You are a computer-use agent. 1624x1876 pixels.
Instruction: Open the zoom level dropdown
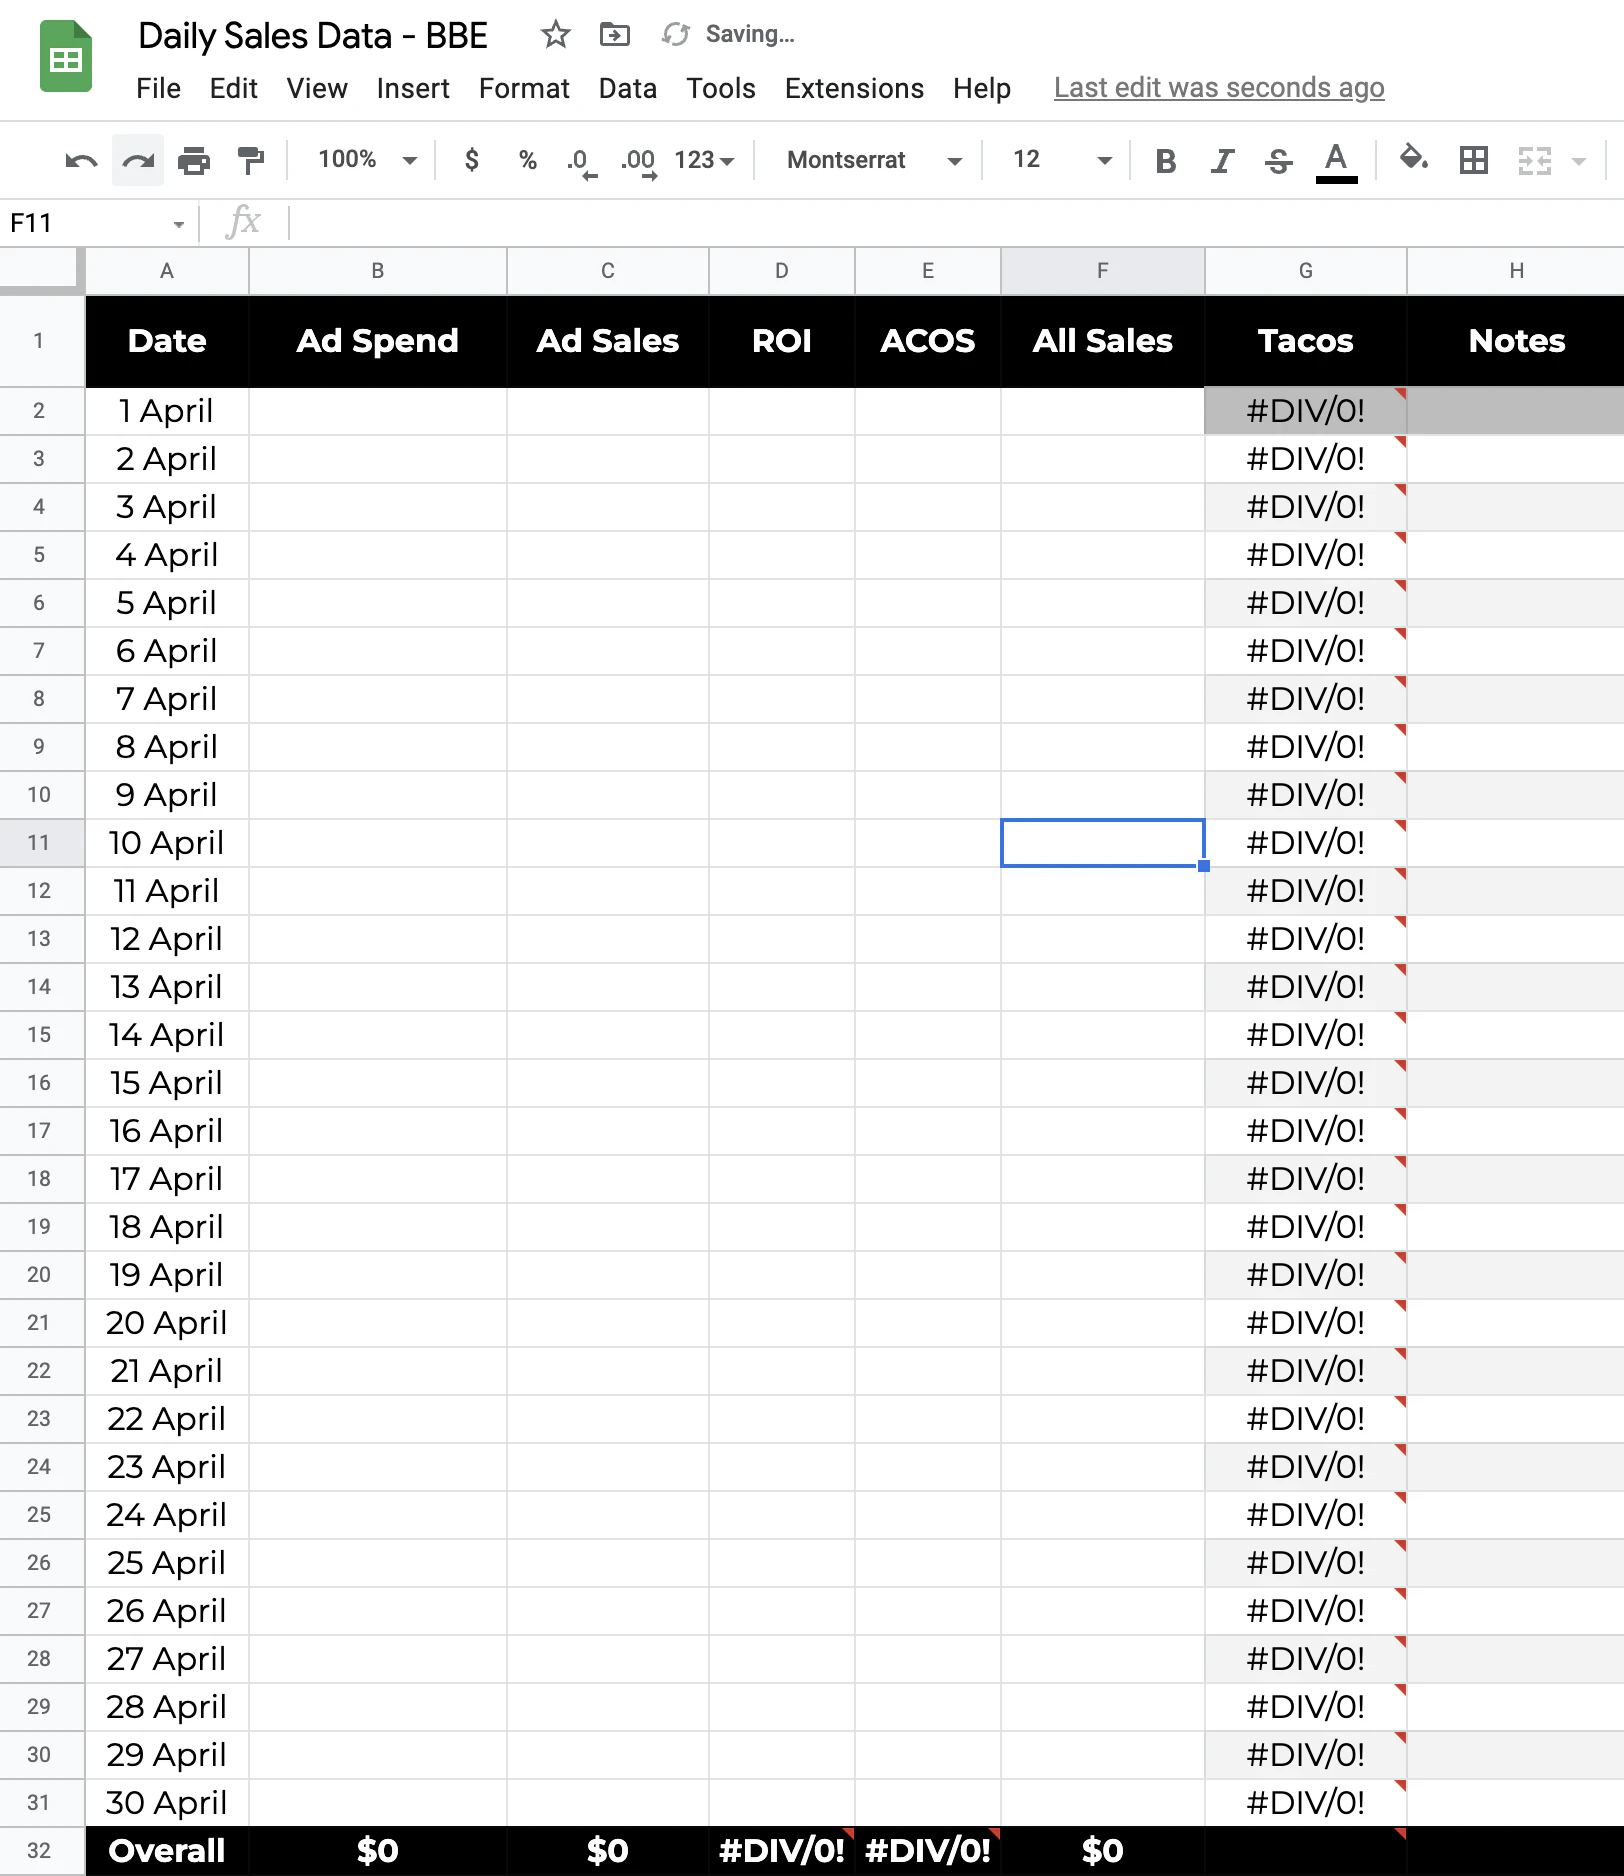(x=367, y=160)
